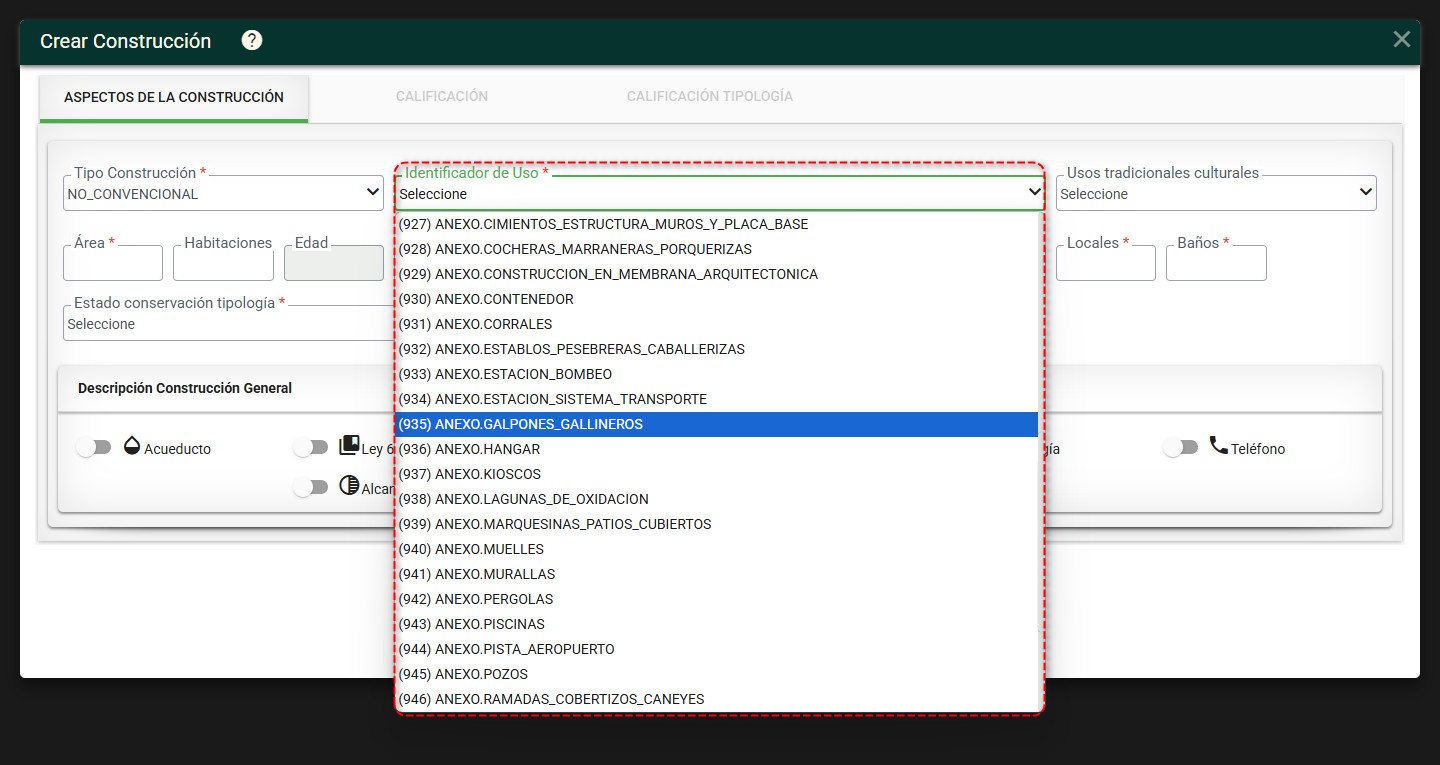Select option (928) ANEXO.COCHERAS_MARRANERAS_PORQUERIZAS

(717, 249)
